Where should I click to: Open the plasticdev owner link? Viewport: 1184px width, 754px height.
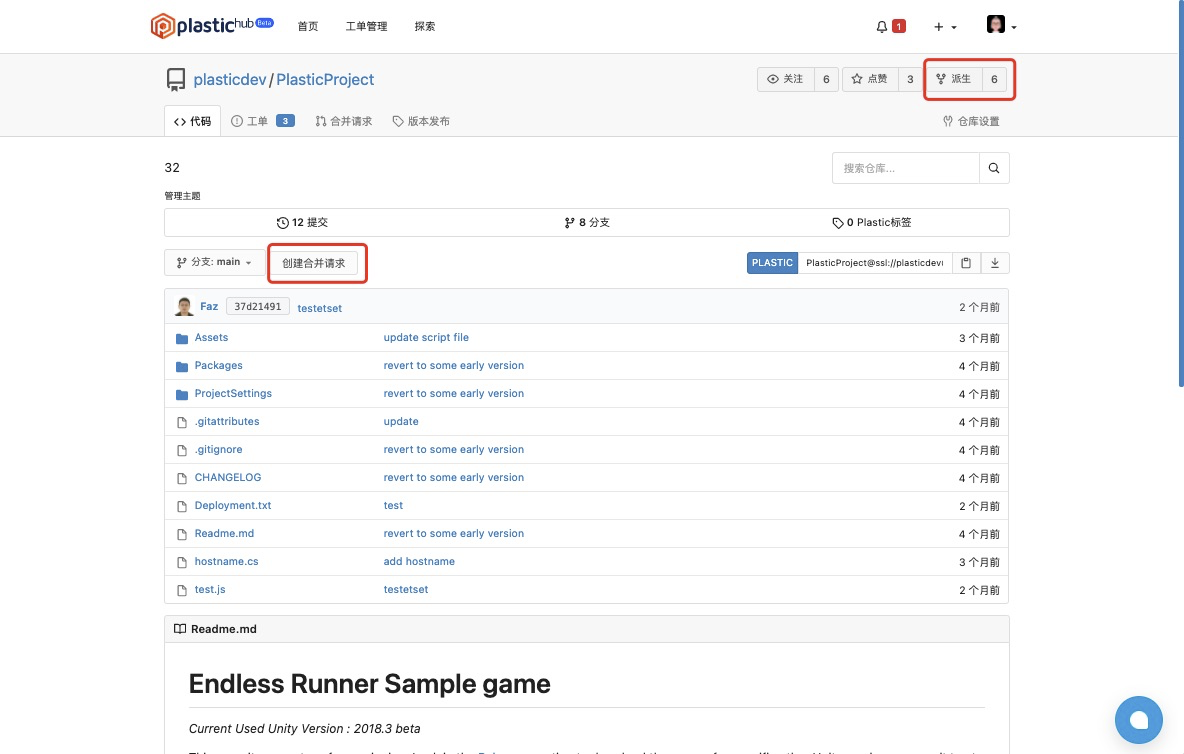point(230,79)
